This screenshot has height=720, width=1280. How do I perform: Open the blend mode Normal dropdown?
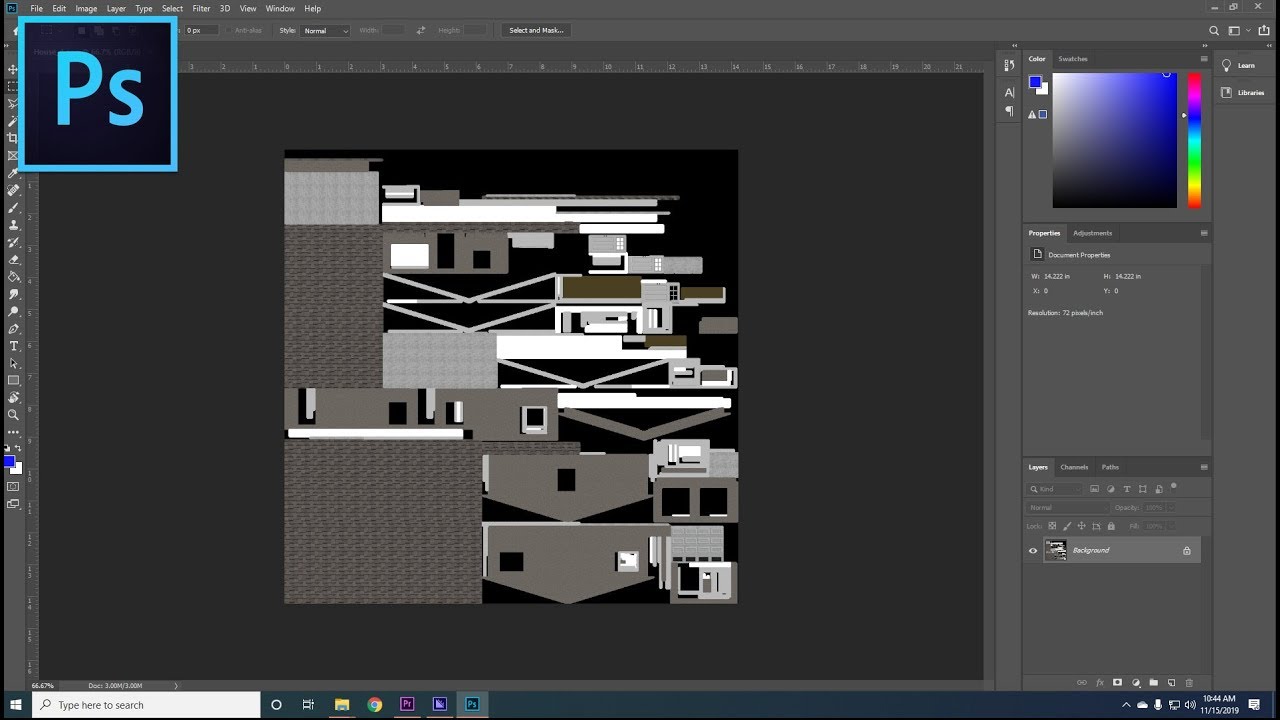pos(1066,507)
